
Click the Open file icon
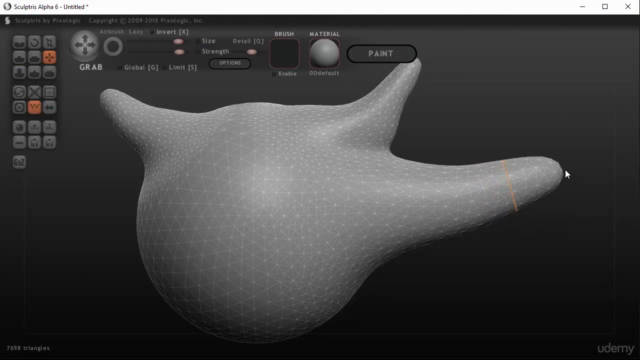34,142
